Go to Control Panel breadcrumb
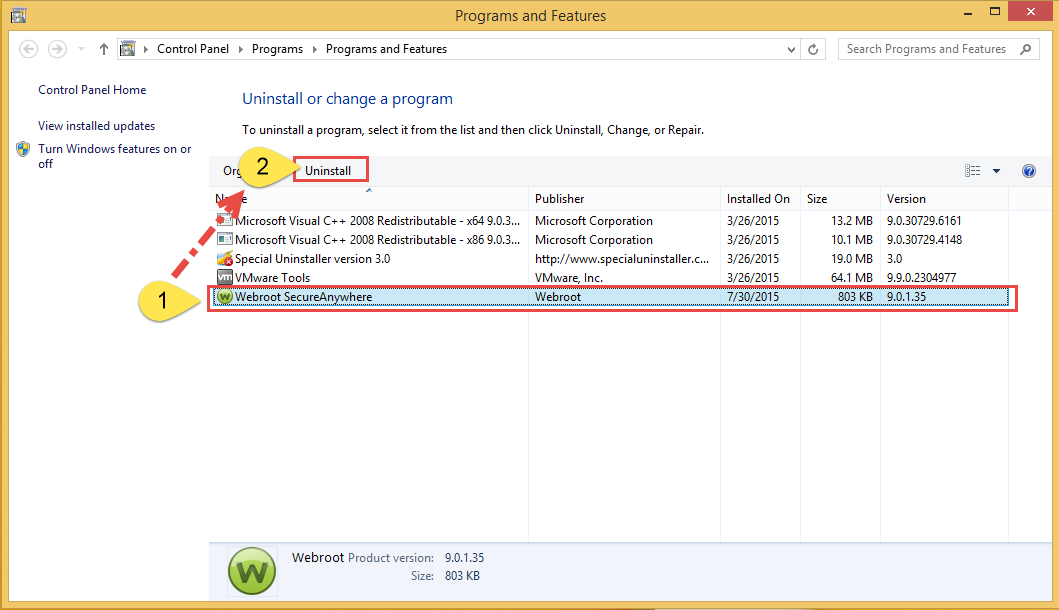Screen dimensions: 1059x610 click(x=193, y=49)
